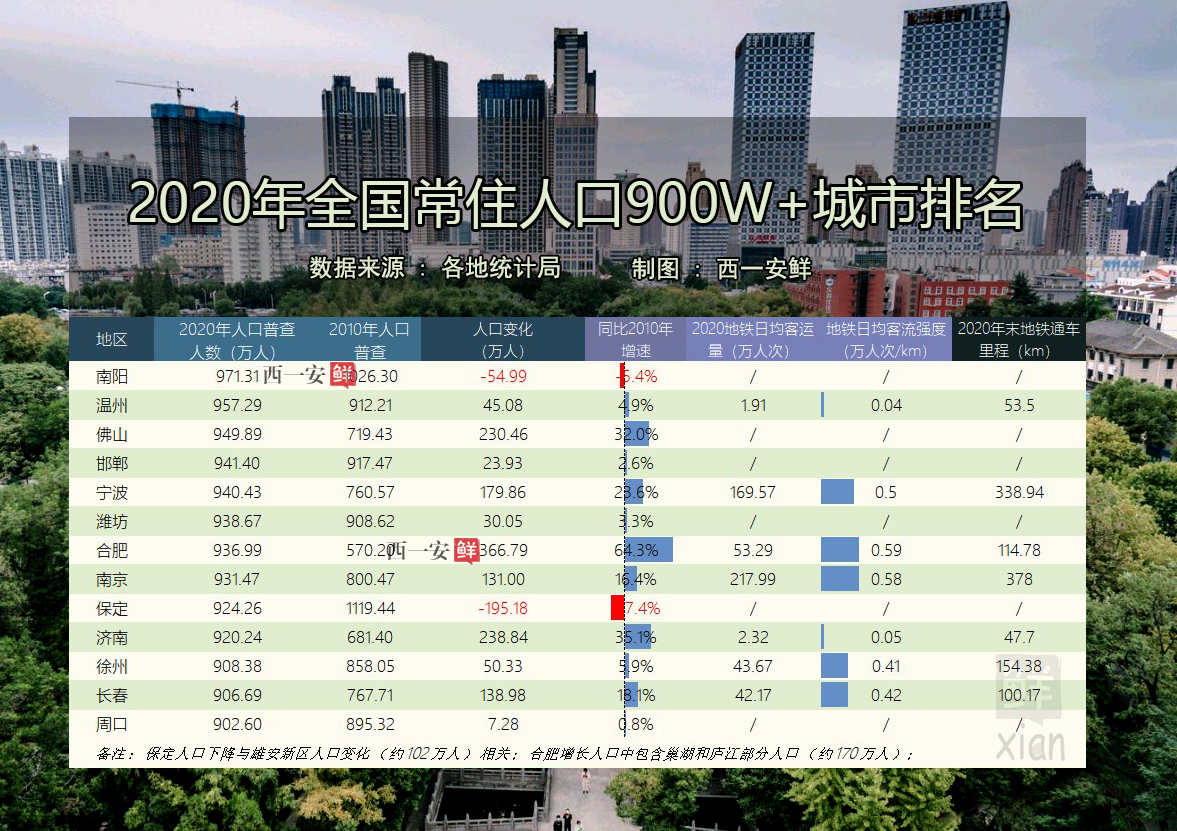Click the red decline bar in 保定 row
This screenshot has height=831, width=1177.
click(x=618, y=608)
